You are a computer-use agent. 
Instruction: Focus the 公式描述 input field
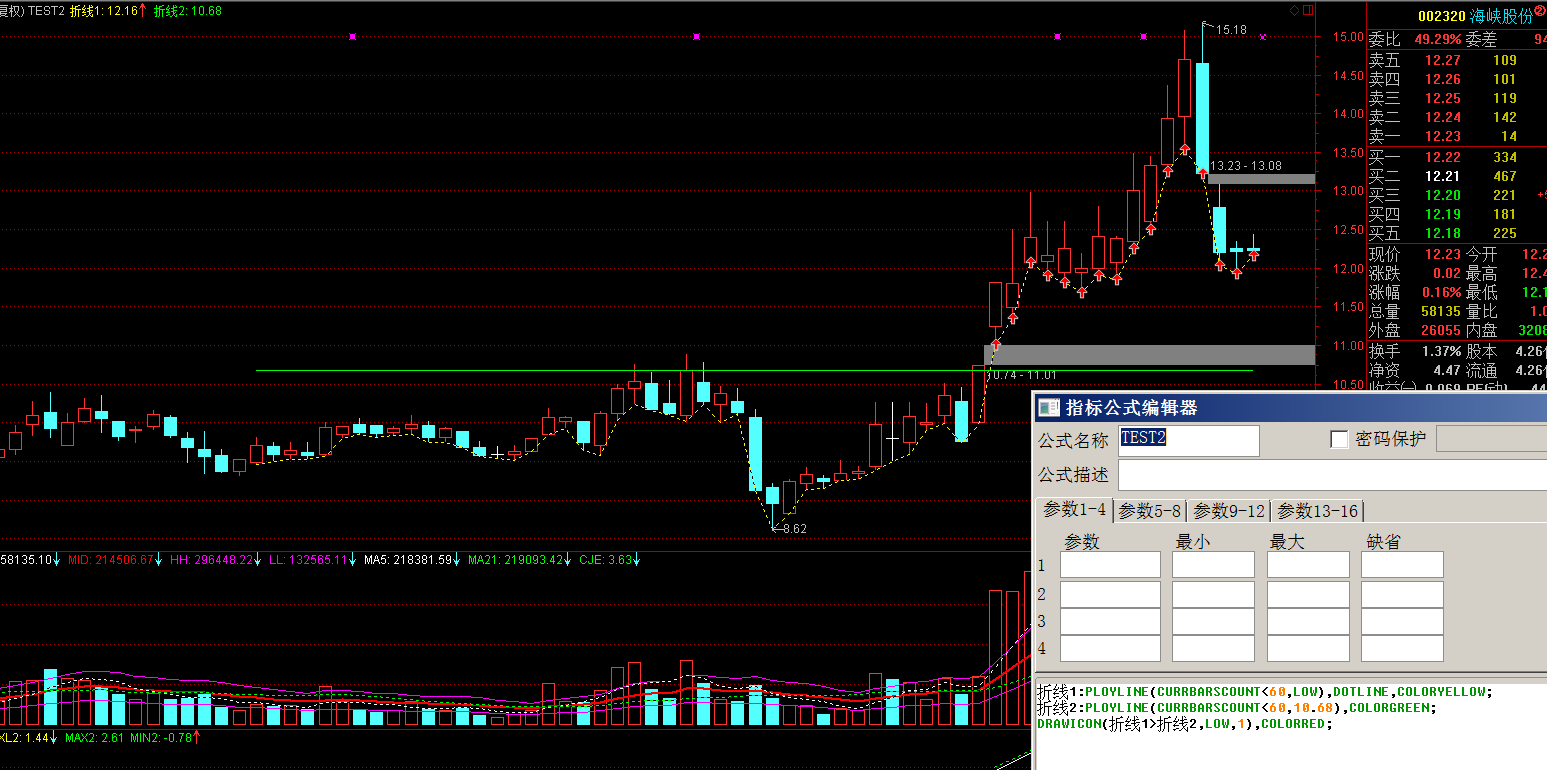pyautogui.click(x=1330, y=475)
